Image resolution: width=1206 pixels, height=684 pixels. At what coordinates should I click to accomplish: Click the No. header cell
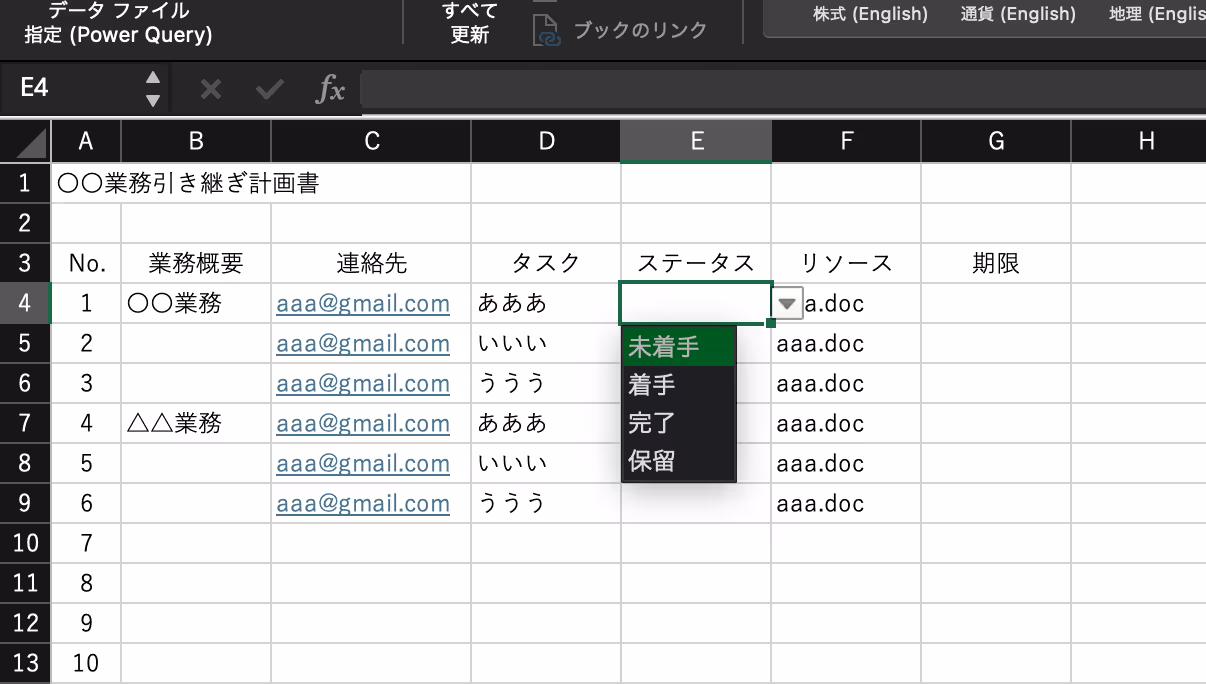point(86,263)
